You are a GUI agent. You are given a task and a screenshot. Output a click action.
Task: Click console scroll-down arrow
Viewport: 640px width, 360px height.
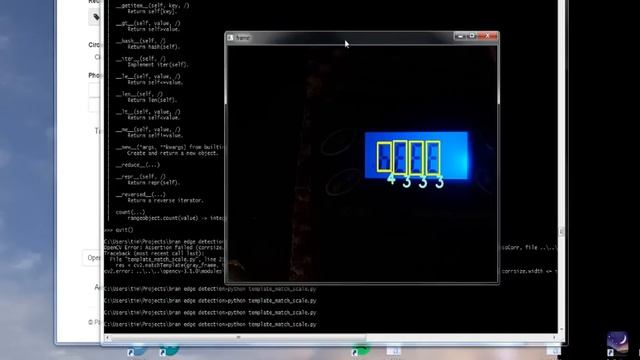coord(562,329)
